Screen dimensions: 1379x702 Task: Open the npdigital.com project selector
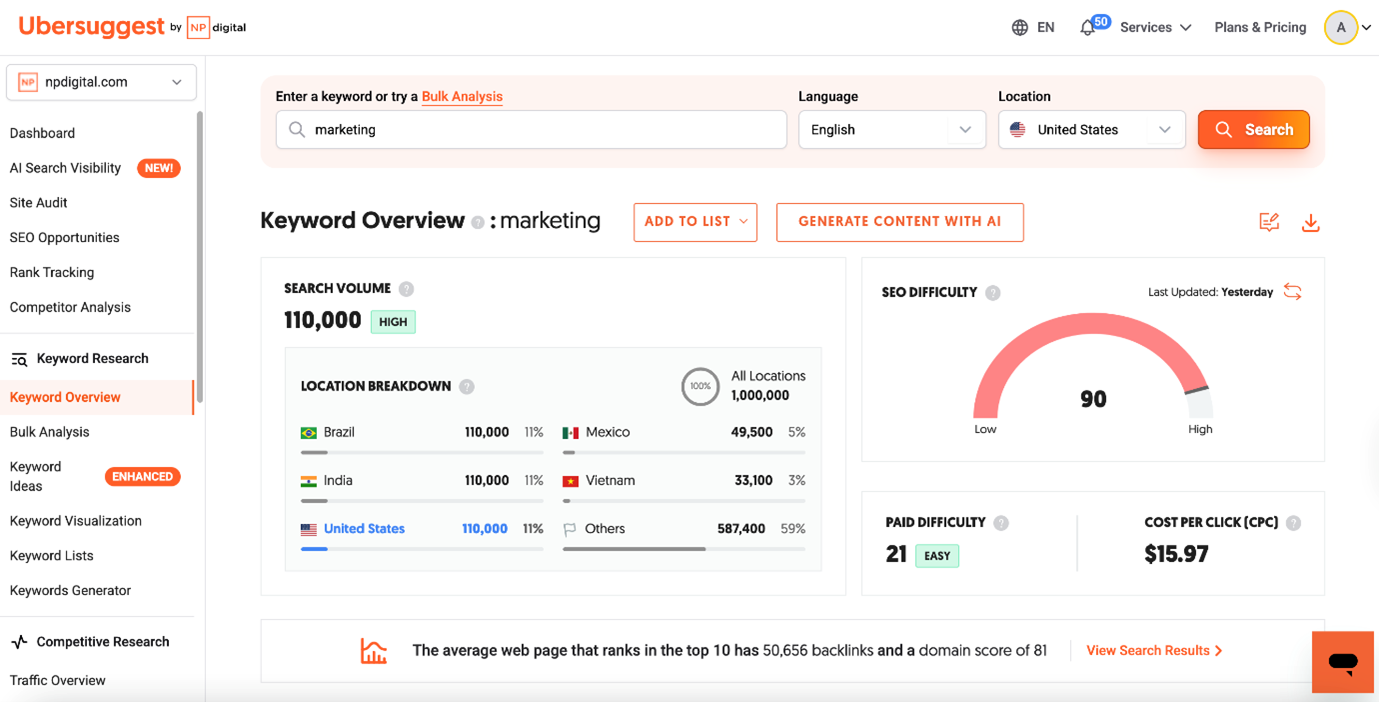[x=100, y=82]
